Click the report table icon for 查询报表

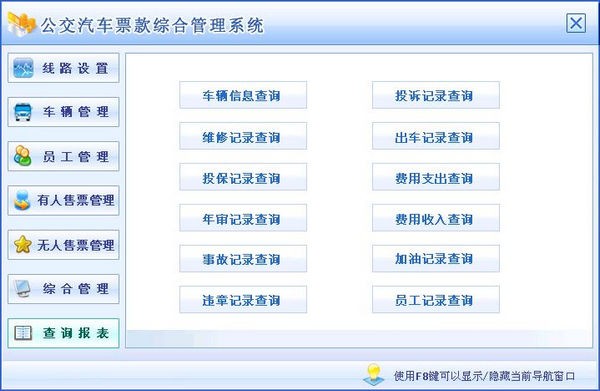(23, 333)
